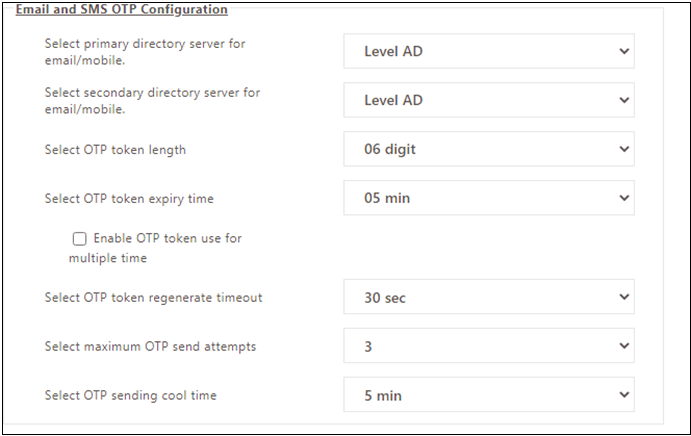Click the 'Enable OTP token use for' label

click(x=167, y=238)
